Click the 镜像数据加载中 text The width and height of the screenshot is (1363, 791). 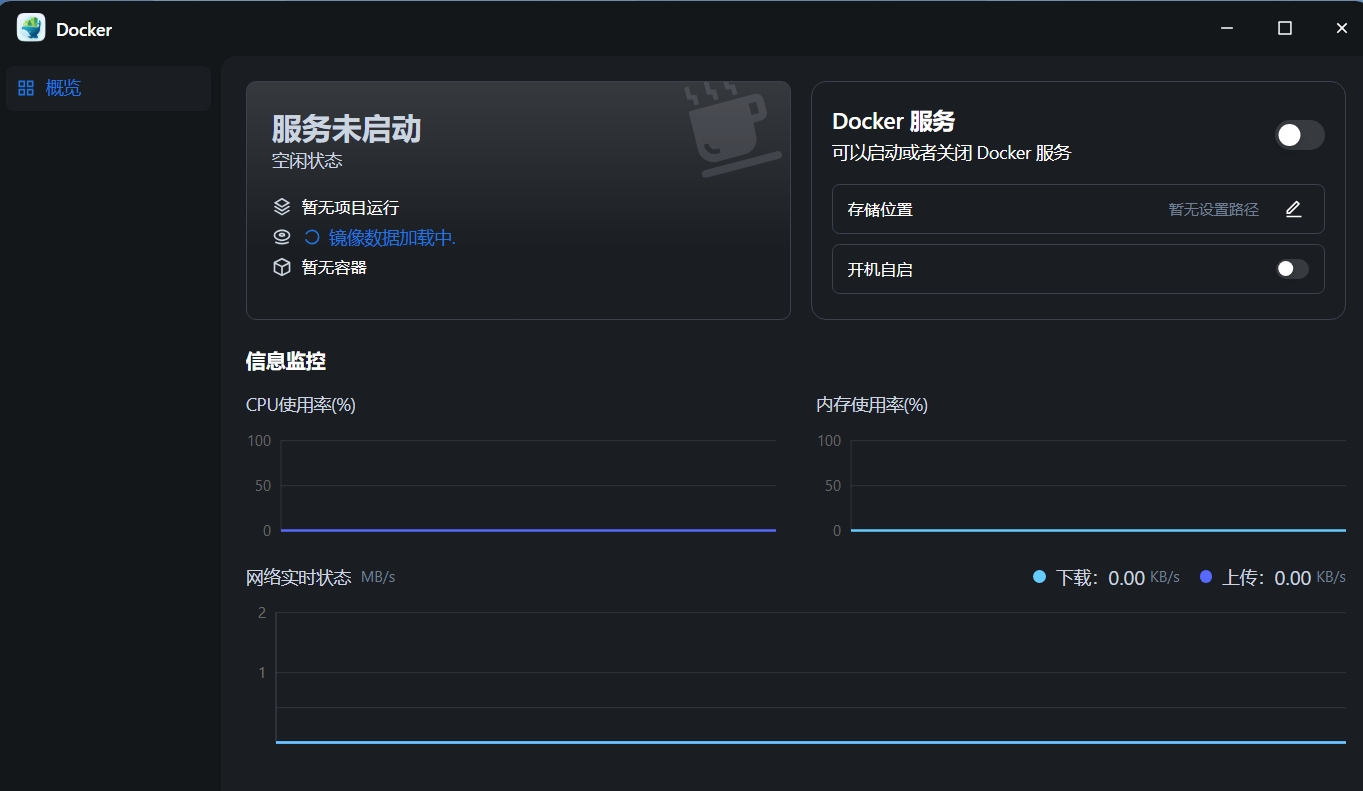tap(392, 238)
